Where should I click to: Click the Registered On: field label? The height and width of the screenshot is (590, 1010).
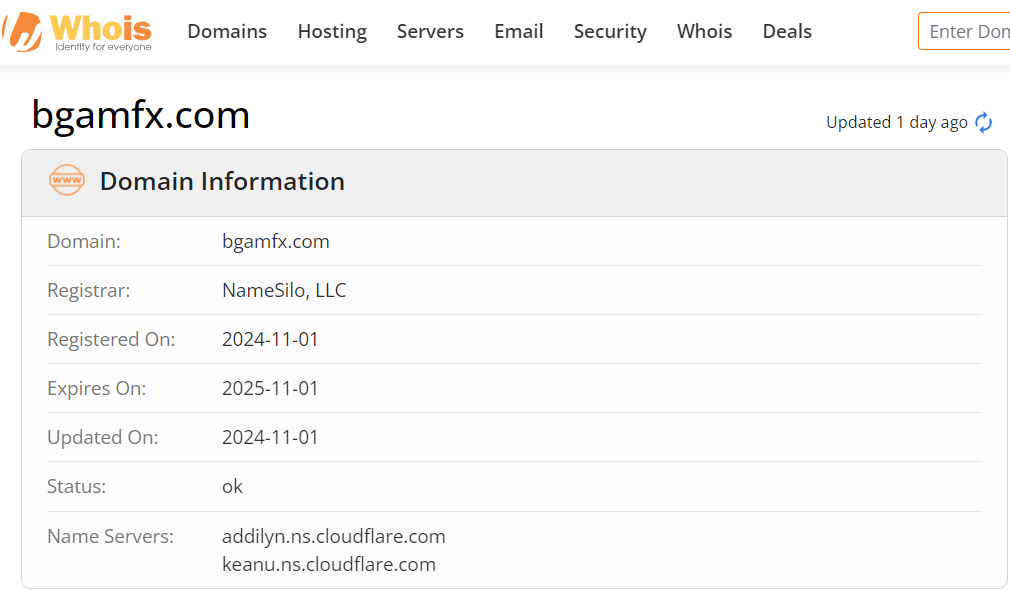point(111,339)
